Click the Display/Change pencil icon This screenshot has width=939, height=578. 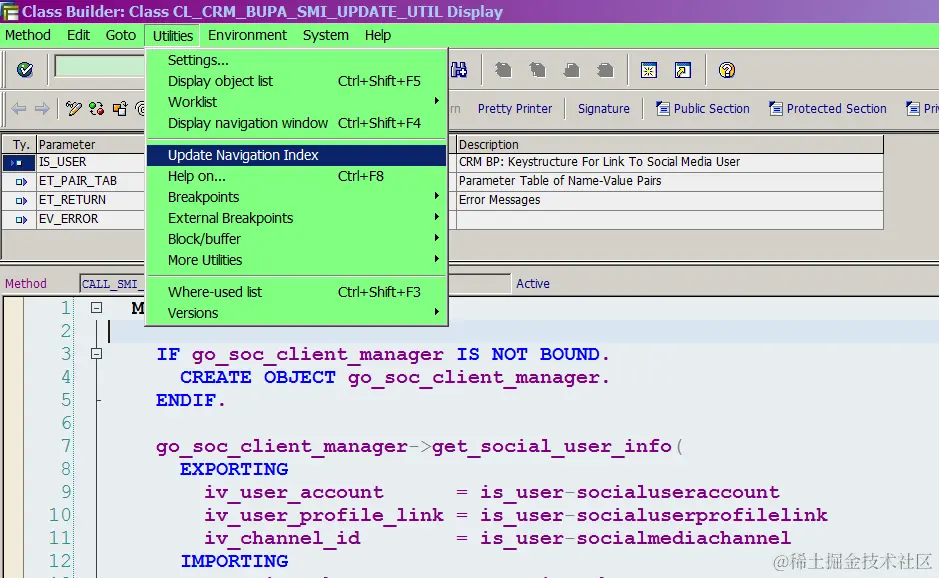click(x=74, y=108)
